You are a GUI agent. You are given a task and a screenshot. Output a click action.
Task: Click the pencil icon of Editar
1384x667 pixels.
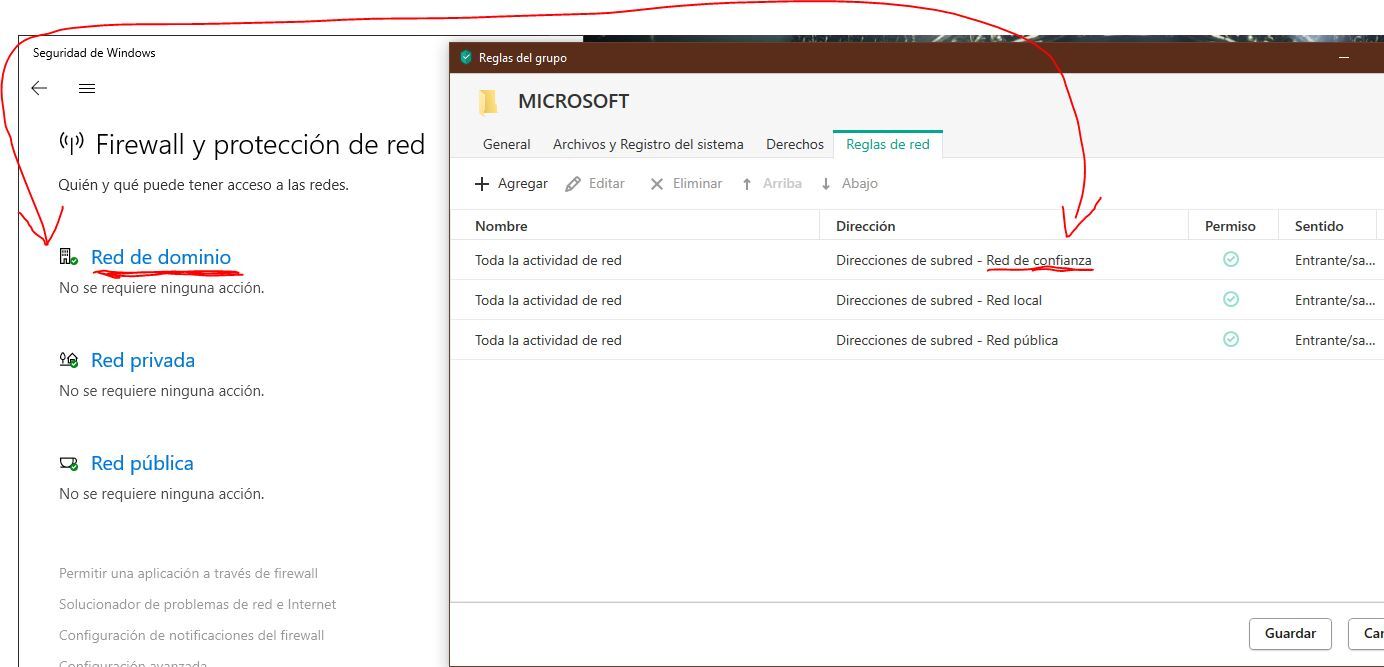point(573,184)
